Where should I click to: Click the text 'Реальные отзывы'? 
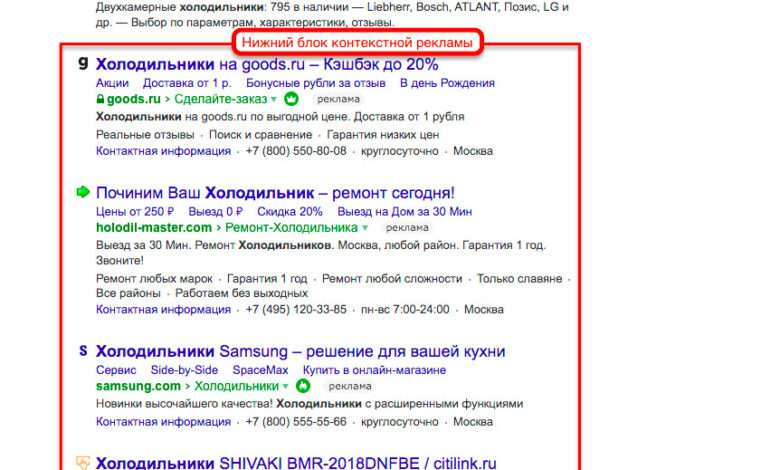[145, 135]
